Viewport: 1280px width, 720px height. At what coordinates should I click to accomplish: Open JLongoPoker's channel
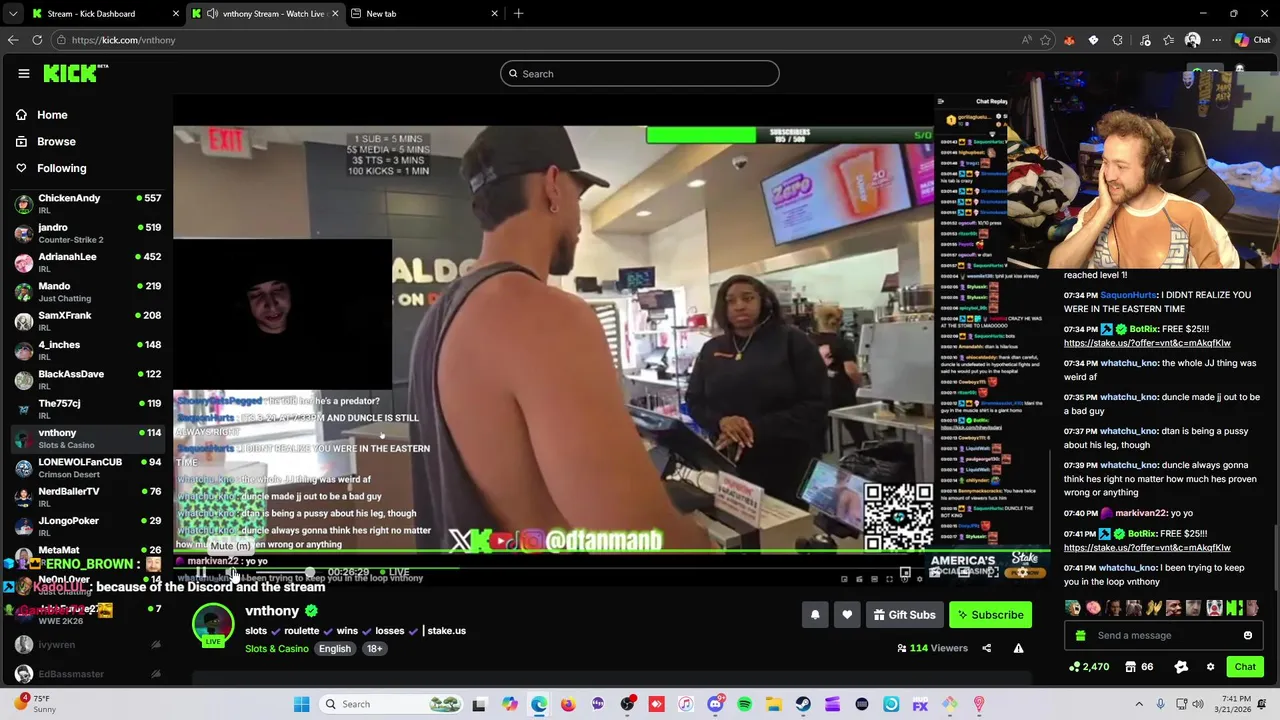(x=88, y=526)
